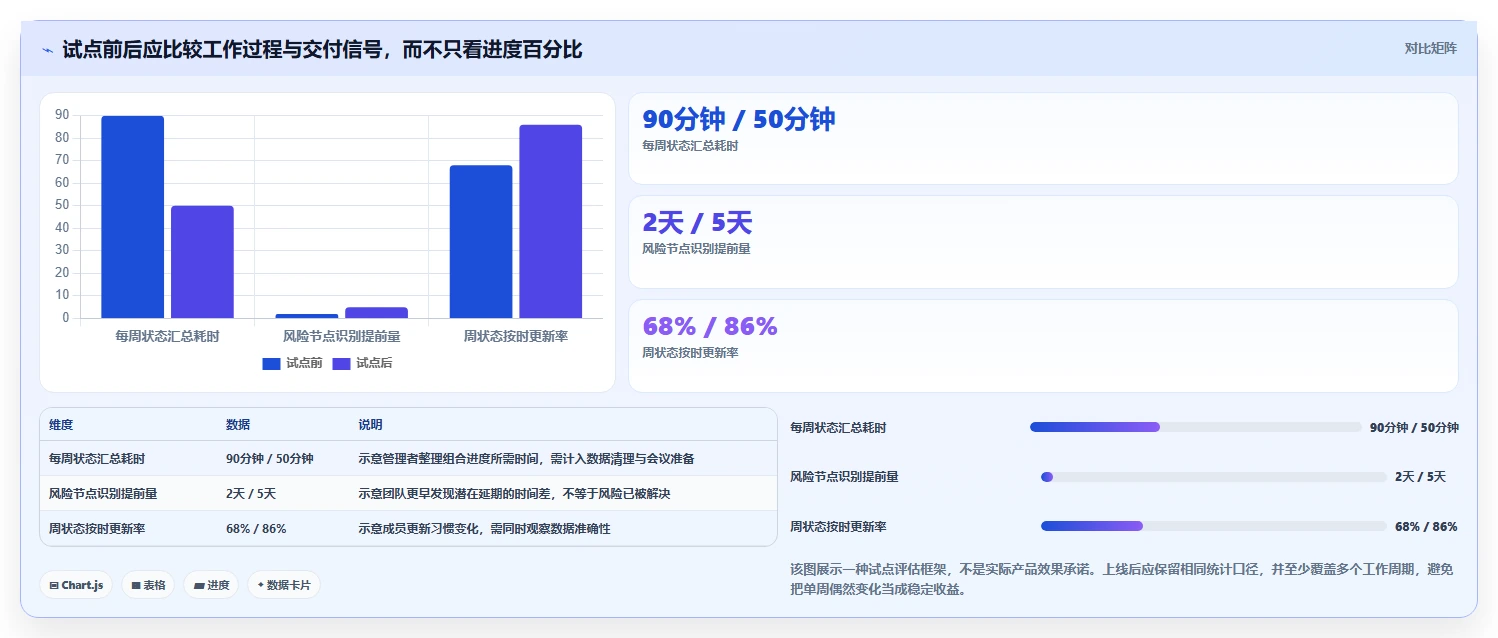
Task: Click the 风险节点识别提前量 chart axis label
Action: pos(341,336)
